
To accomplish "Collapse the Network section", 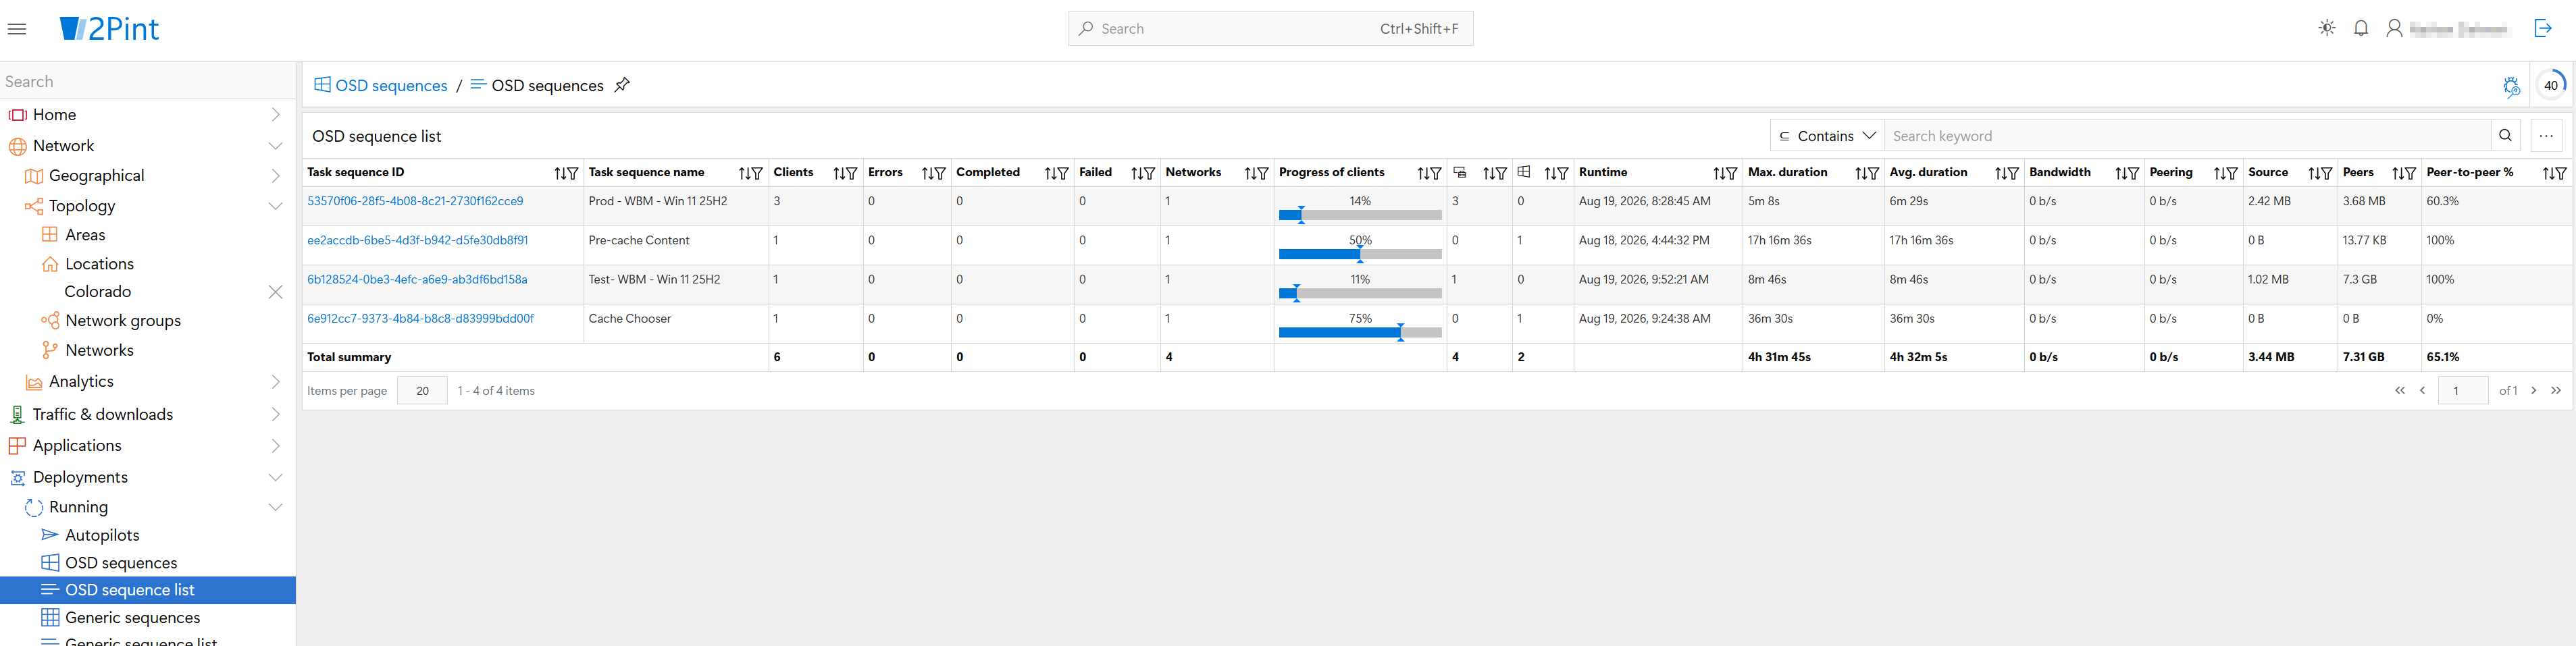I will tap(276, 146).
